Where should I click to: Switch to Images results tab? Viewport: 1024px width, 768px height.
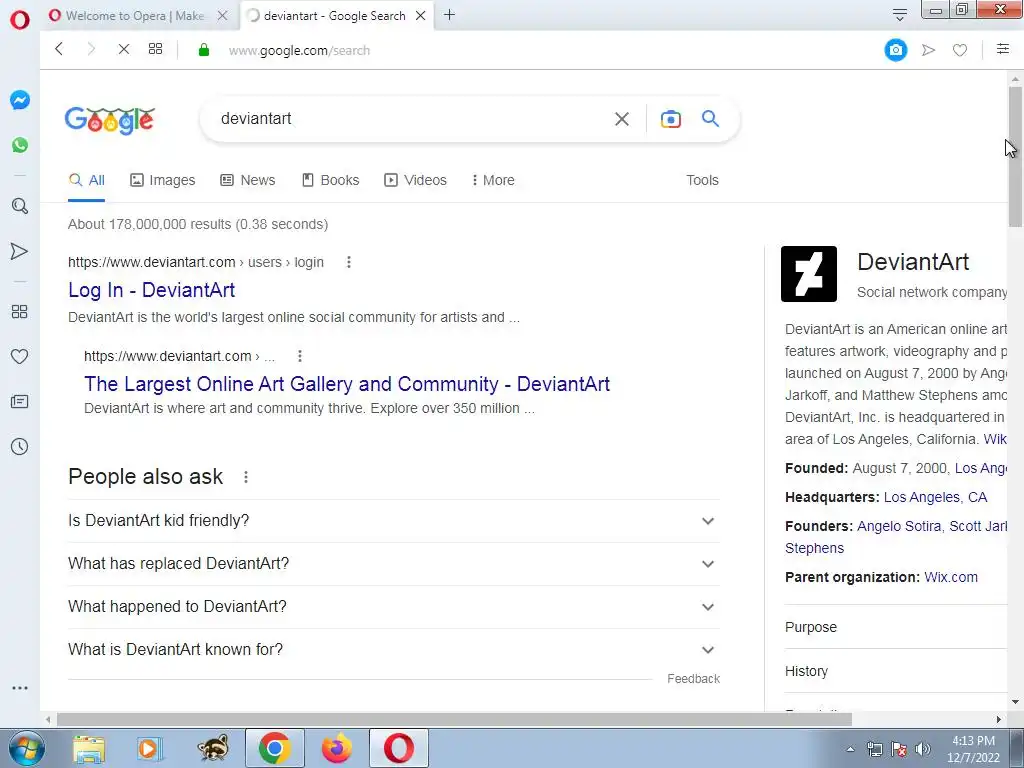(x=163, y=180)
